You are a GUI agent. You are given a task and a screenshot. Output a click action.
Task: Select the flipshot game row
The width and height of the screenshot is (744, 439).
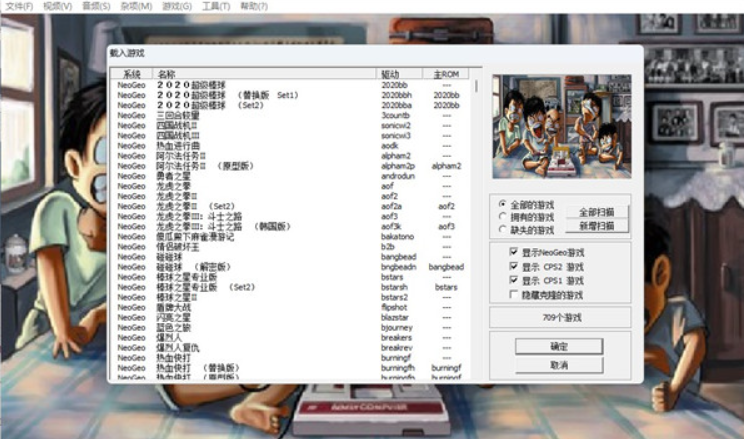(x=291, y=307)
